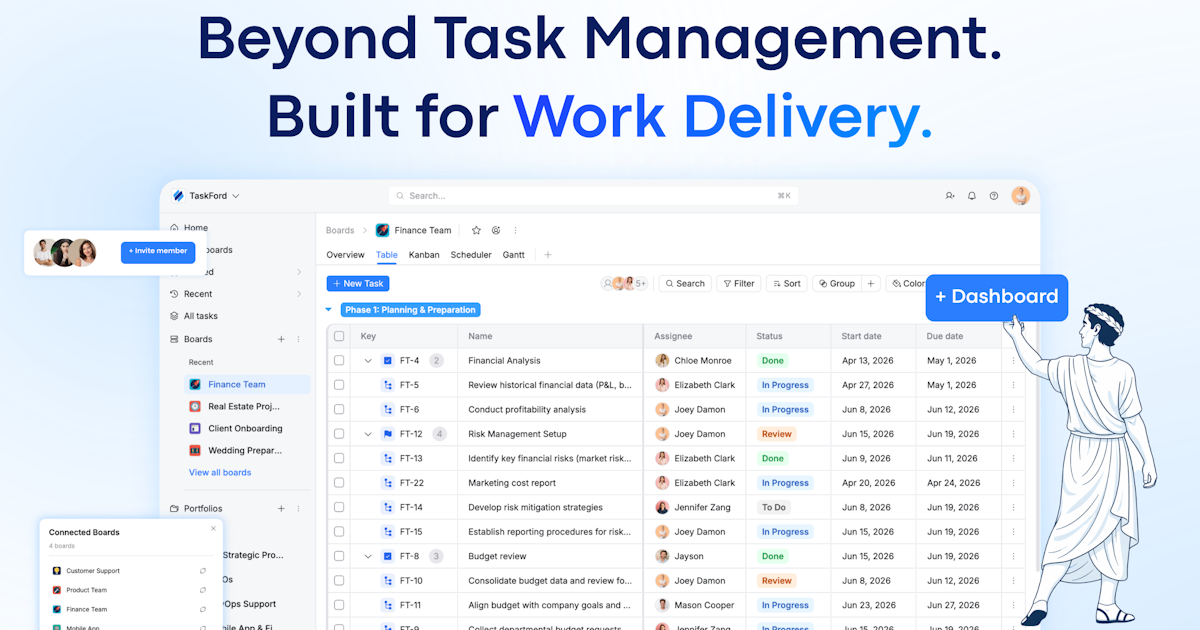
Task: Check the FT-14 row checkbox
Action: (339, 507)
